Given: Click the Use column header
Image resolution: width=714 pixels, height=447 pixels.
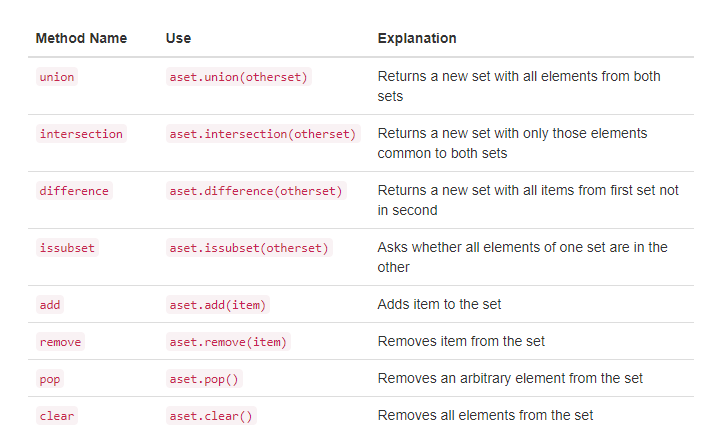Looking at the screenshot, I should (x=178, y=39).
